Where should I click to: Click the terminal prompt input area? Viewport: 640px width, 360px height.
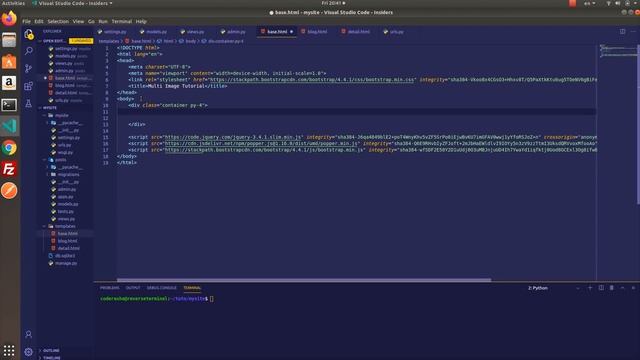coord(211,299)
